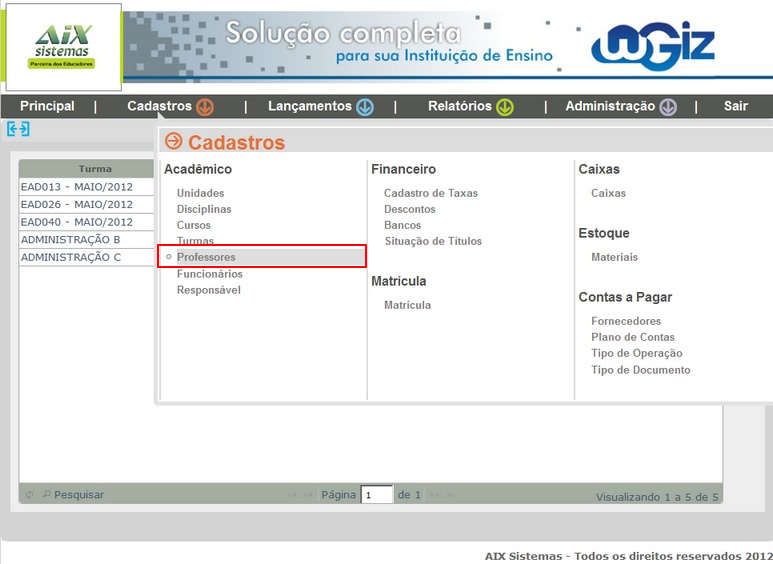Click the circled arrow icon in the Cadastros panel title
Screen dimensions: 773x564
click(x=174, y=142)
